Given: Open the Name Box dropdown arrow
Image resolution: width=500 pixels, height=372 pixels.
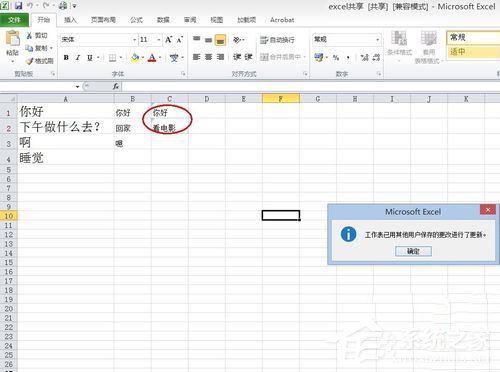Looking at the screenshot, I should 77,87.
